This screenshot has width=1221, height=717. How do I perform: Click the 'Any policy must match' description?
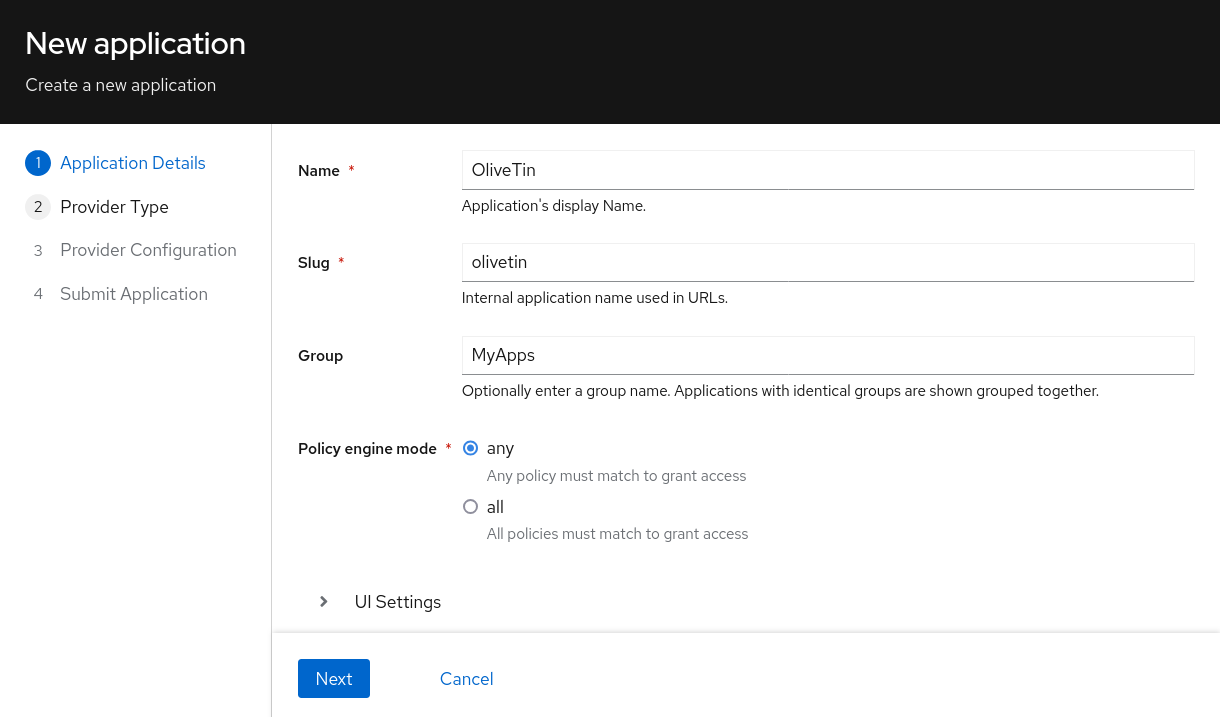coord(616,476)
